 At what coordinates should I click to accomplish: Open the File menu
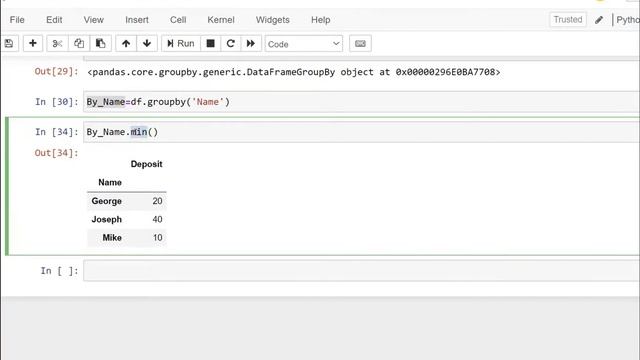[17, 20]
